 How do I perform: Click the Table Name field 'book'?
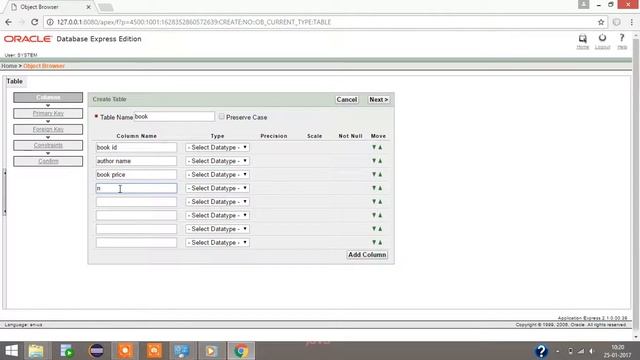tap(174, 117)
